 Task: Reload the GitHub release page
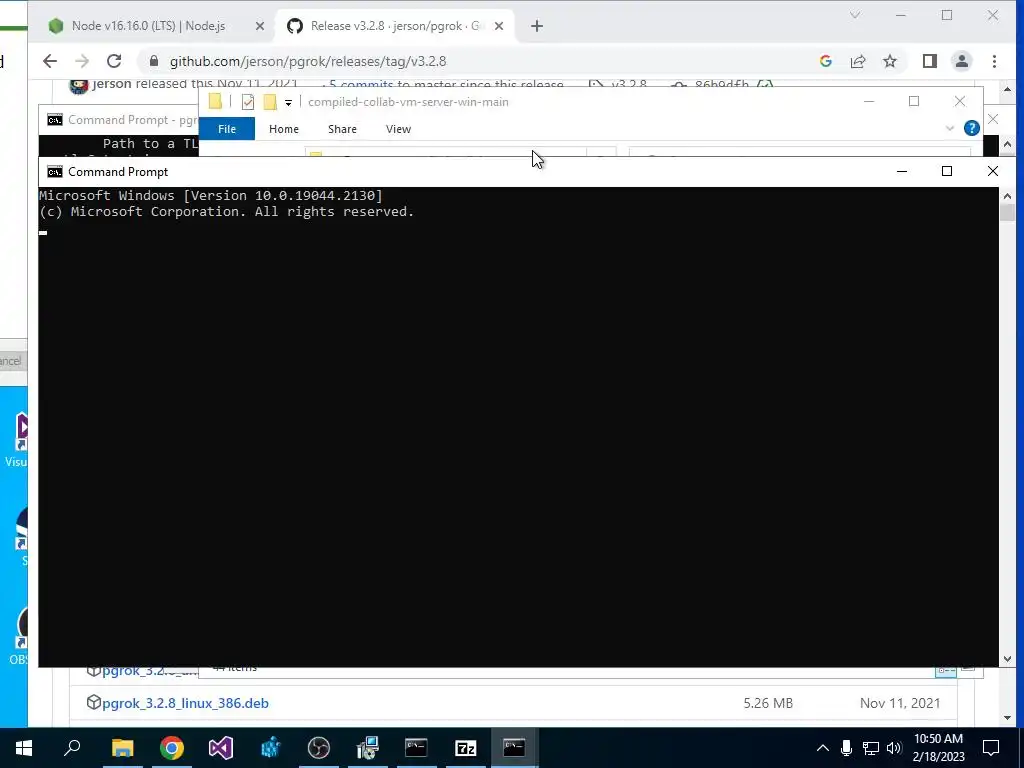(x=114, y=61)
